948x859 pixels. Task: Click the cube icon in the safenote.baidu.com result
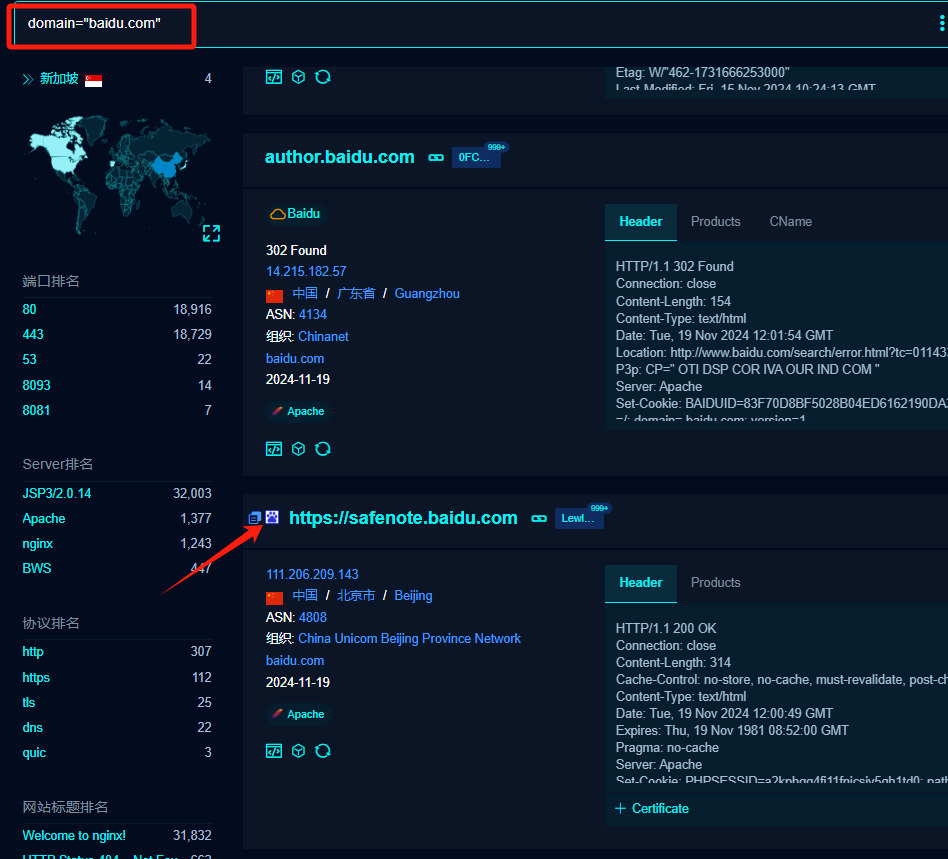[298, 751]
